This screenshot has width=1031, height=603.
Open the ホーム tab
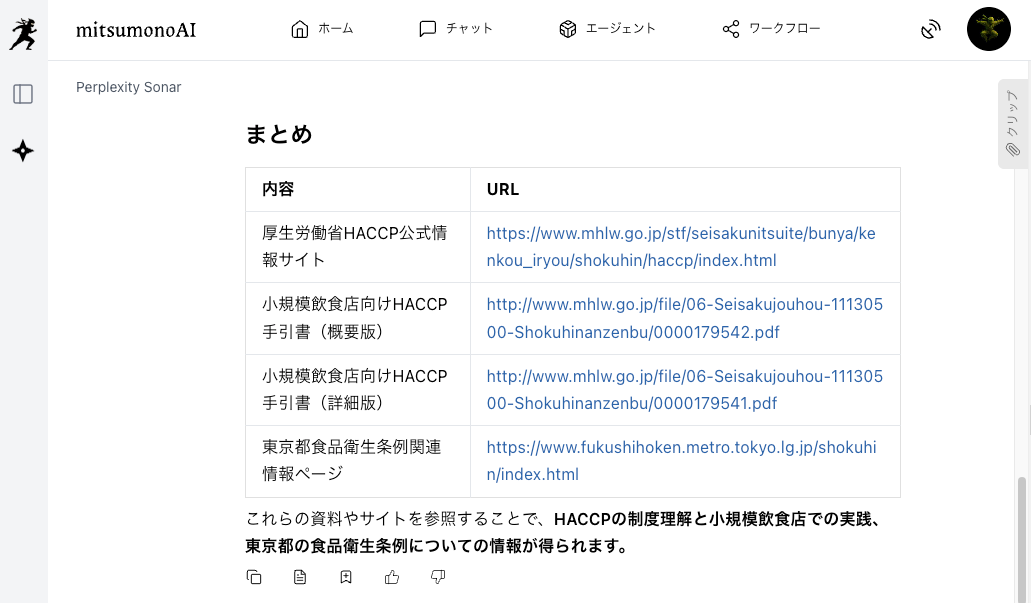coord(322,29)
